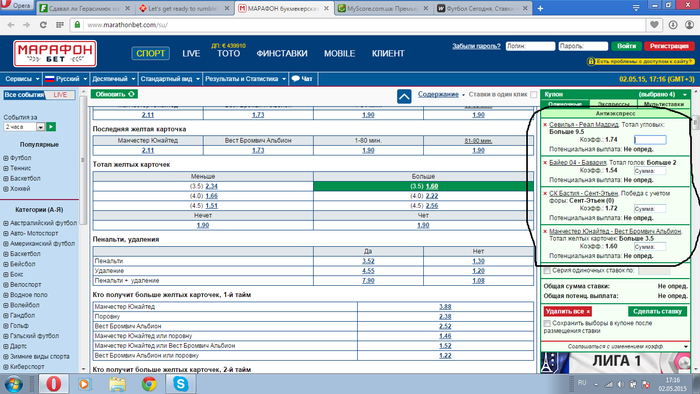Go to the КЛИЕНТ section
The image size is (700, 394).
coord(388,54)
